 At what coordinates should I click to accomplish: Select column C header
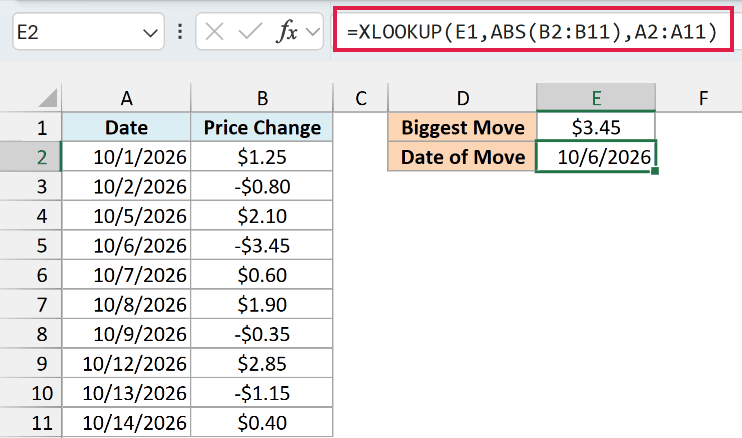(x=361, y=98)
